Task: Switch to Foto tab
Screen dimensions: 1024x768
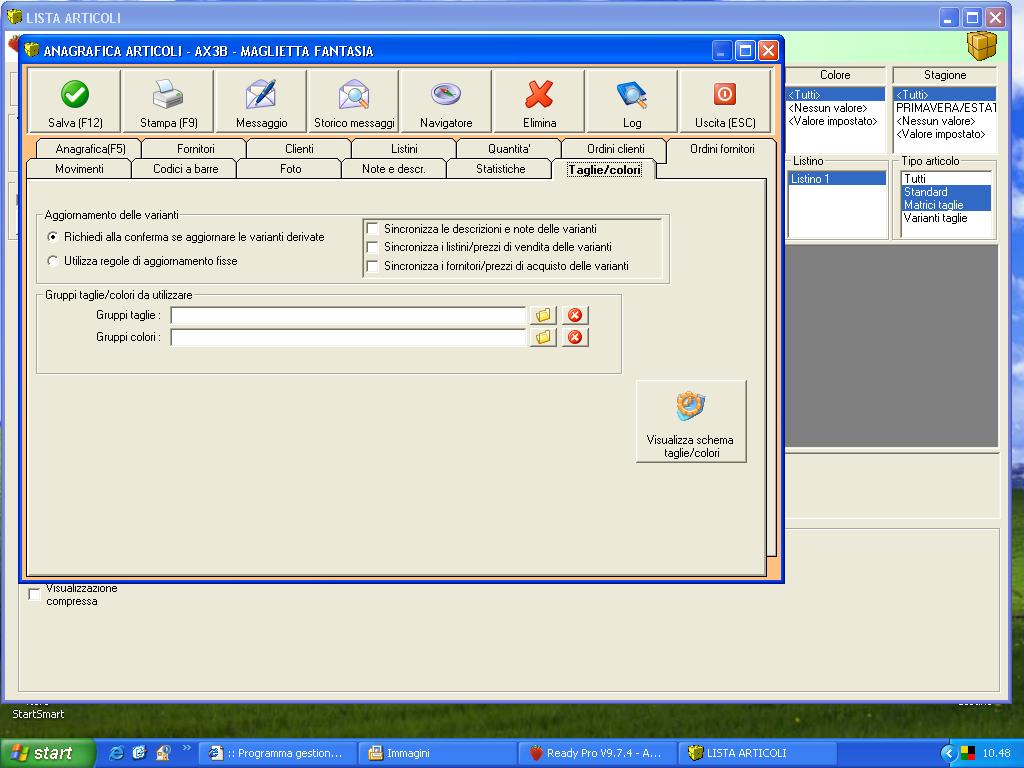Action: (x=290, y=169)
